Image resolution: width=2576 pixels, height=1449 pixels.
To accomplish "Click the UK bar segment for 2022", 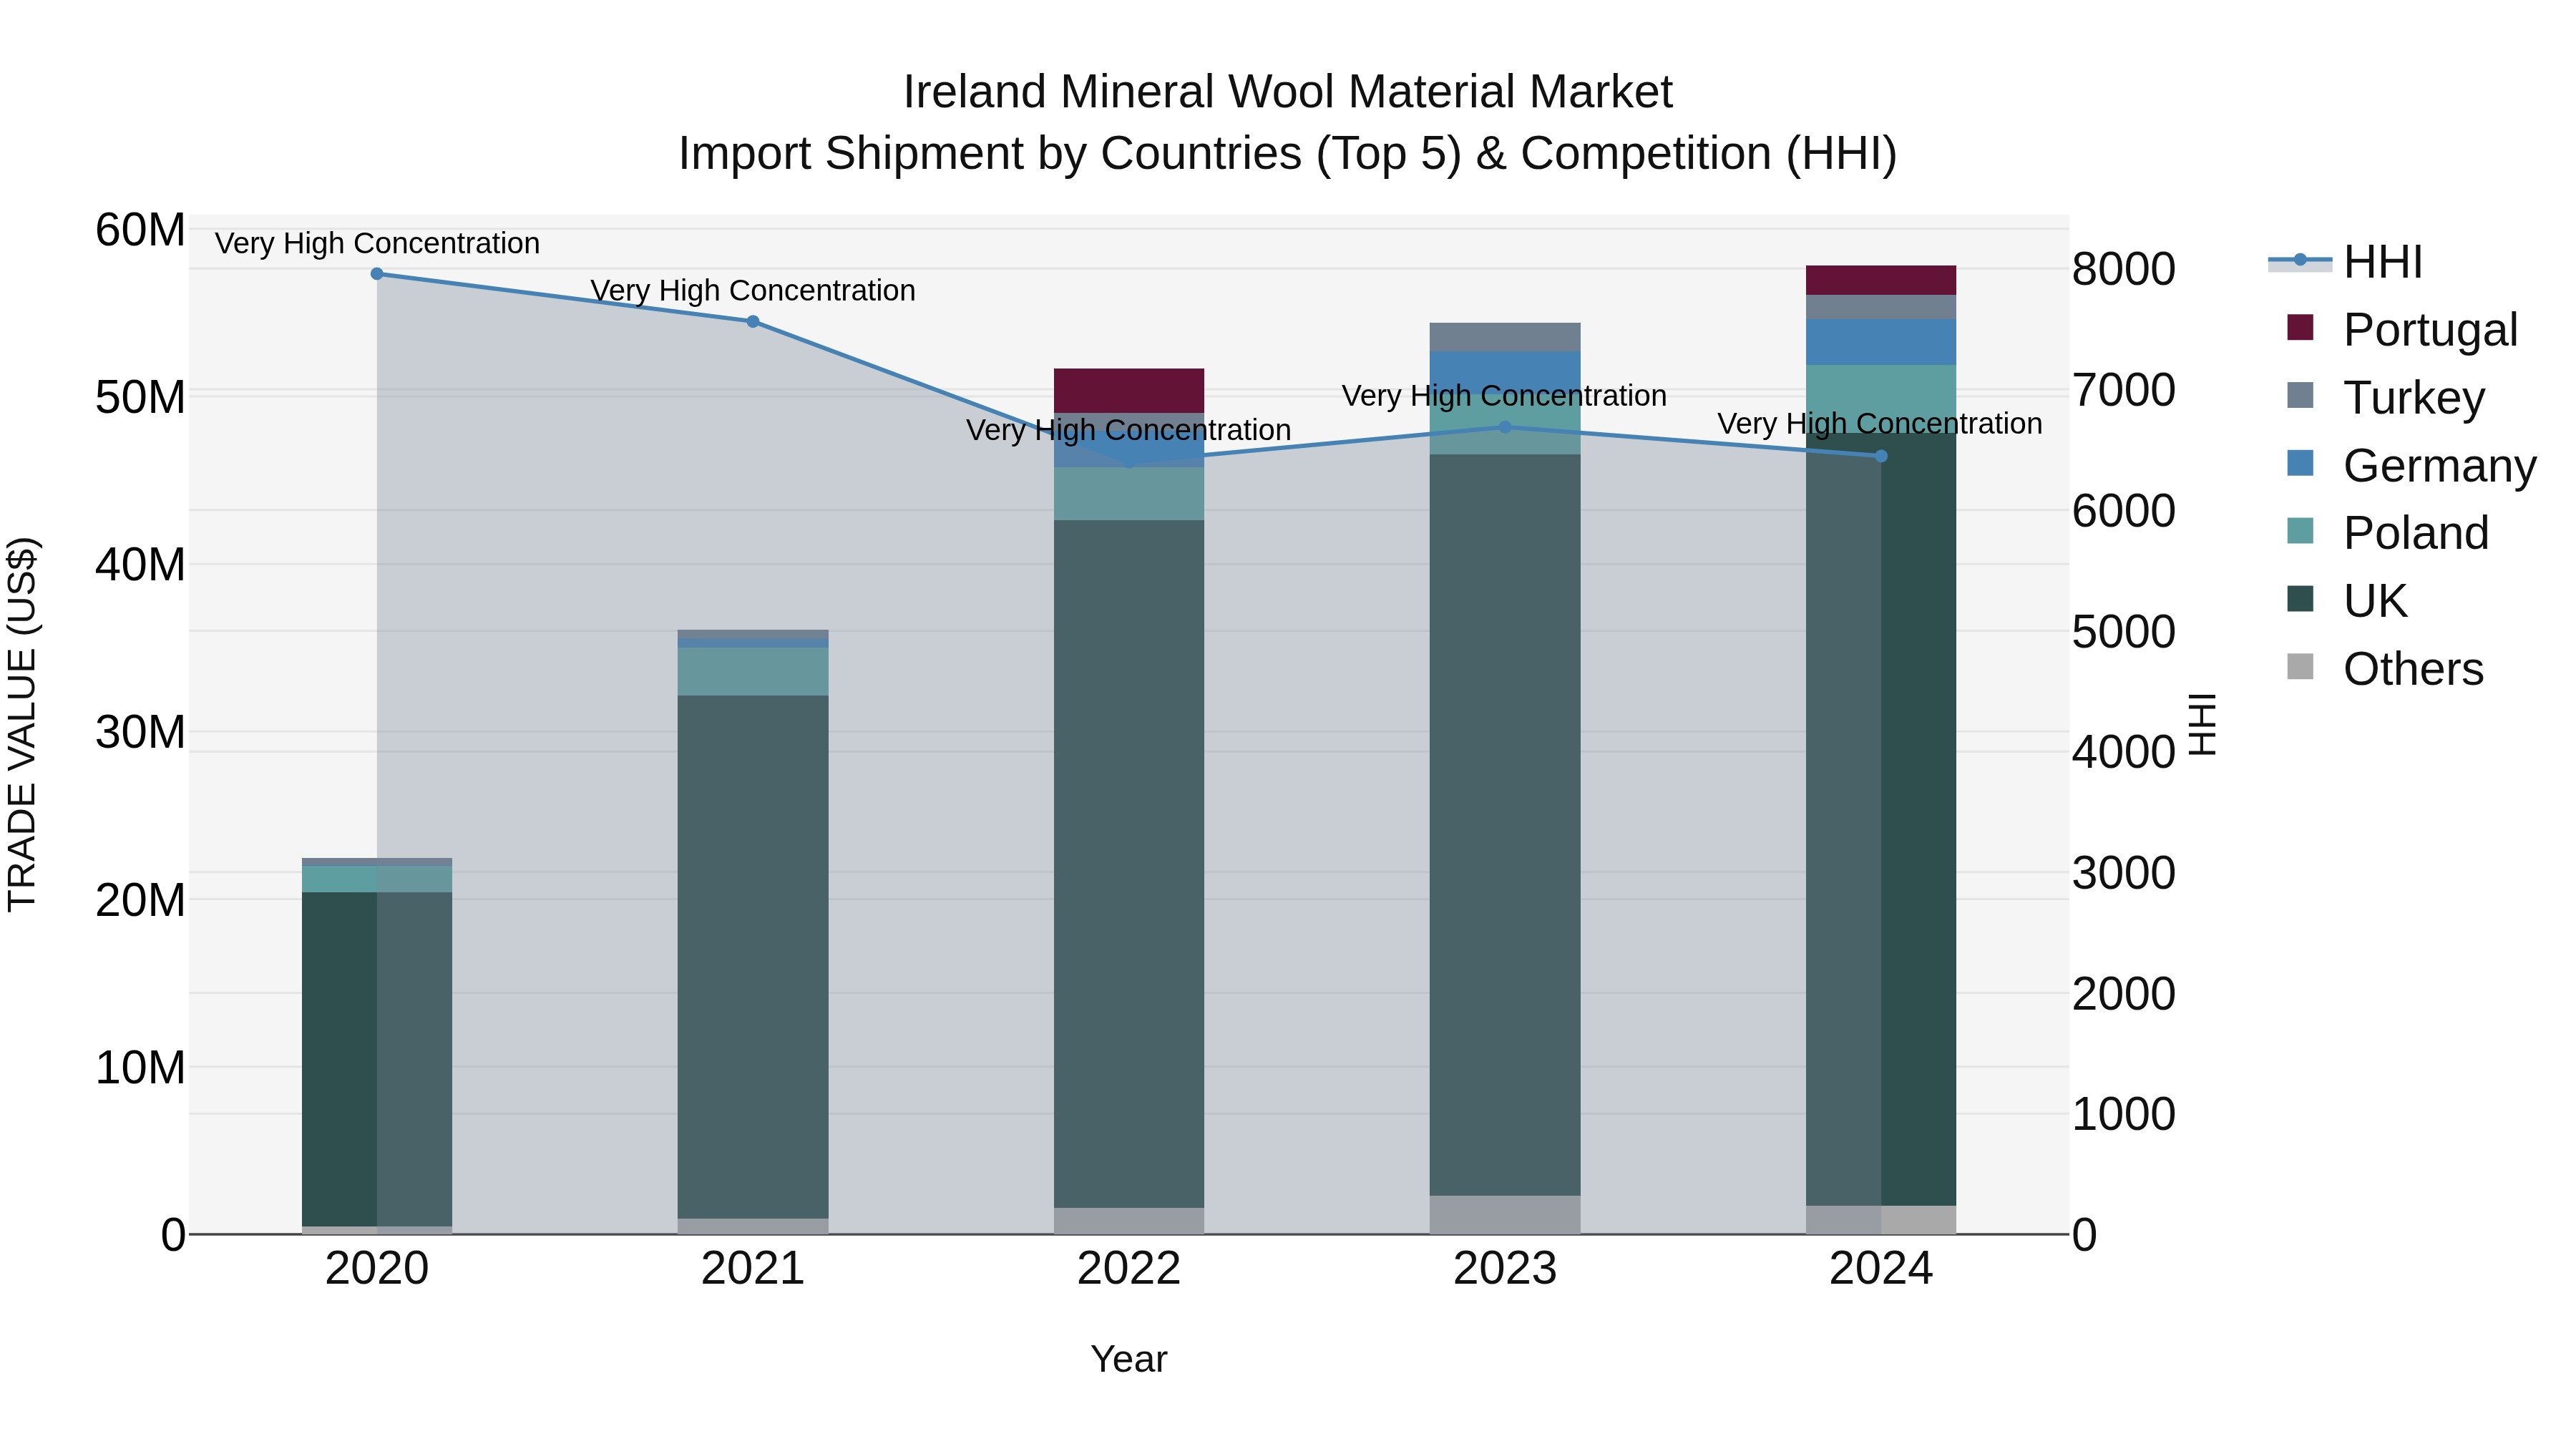I will pos(1129,864).
